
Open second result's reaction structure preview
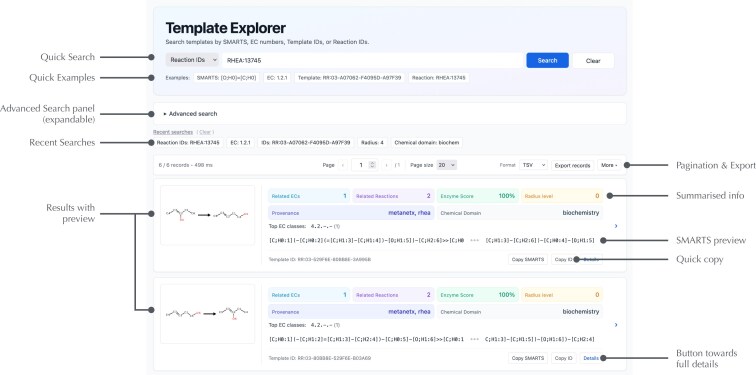point(207,314)
